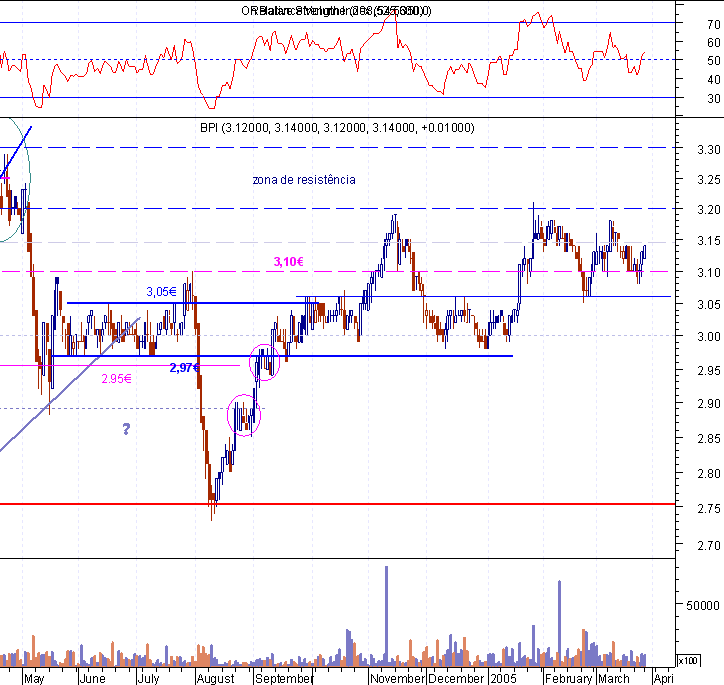Viewport: 724px width, 685px height.
Task: Click the May label on the time axis
Action: point(34,679)
